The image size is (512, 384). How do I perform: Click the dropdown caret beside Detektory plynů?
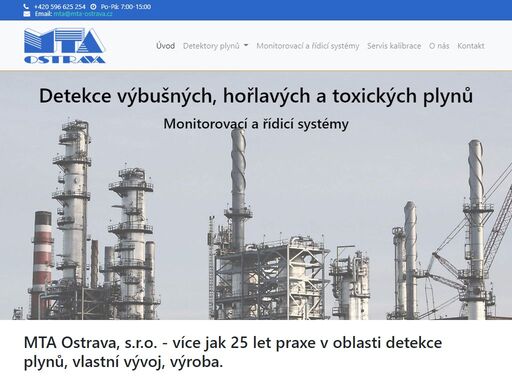(x=246, y=45)
